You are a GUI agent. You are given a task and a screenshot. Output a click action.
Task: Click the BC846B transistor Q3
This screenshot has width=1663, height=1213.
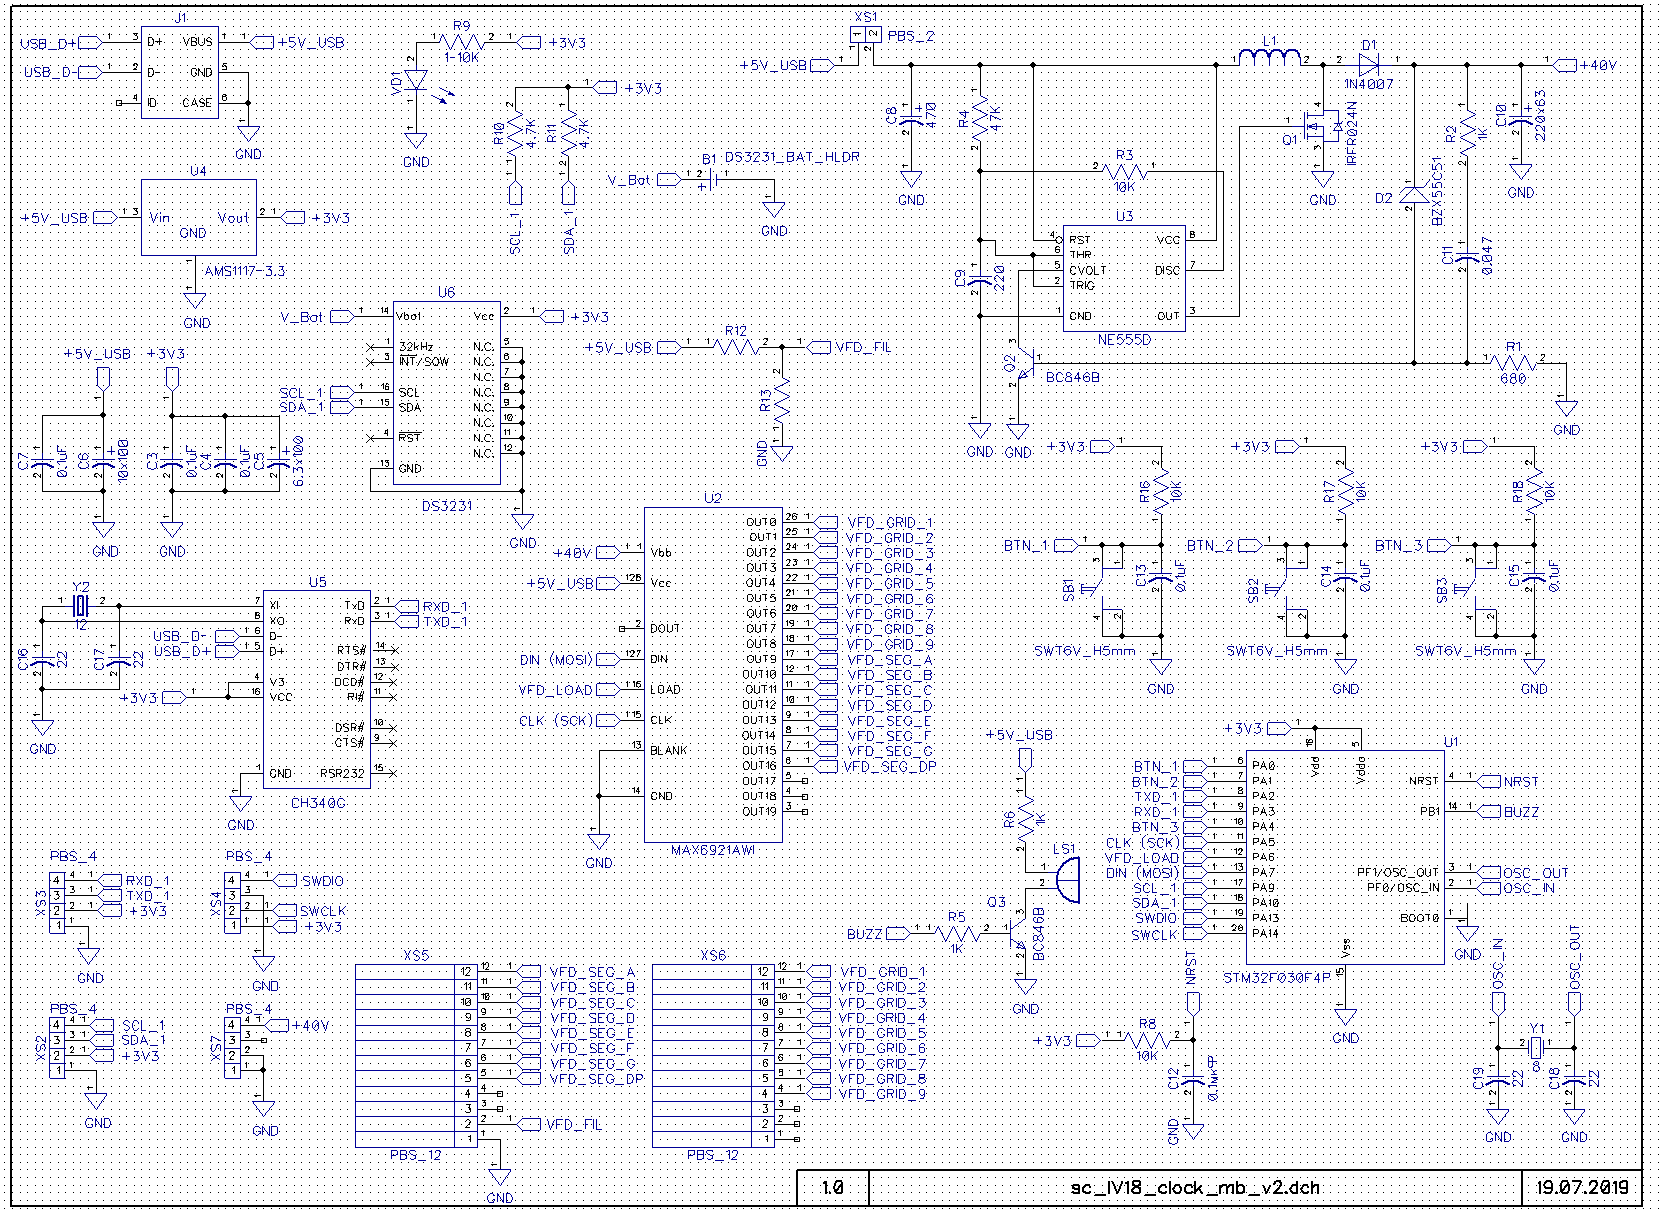1017,933
